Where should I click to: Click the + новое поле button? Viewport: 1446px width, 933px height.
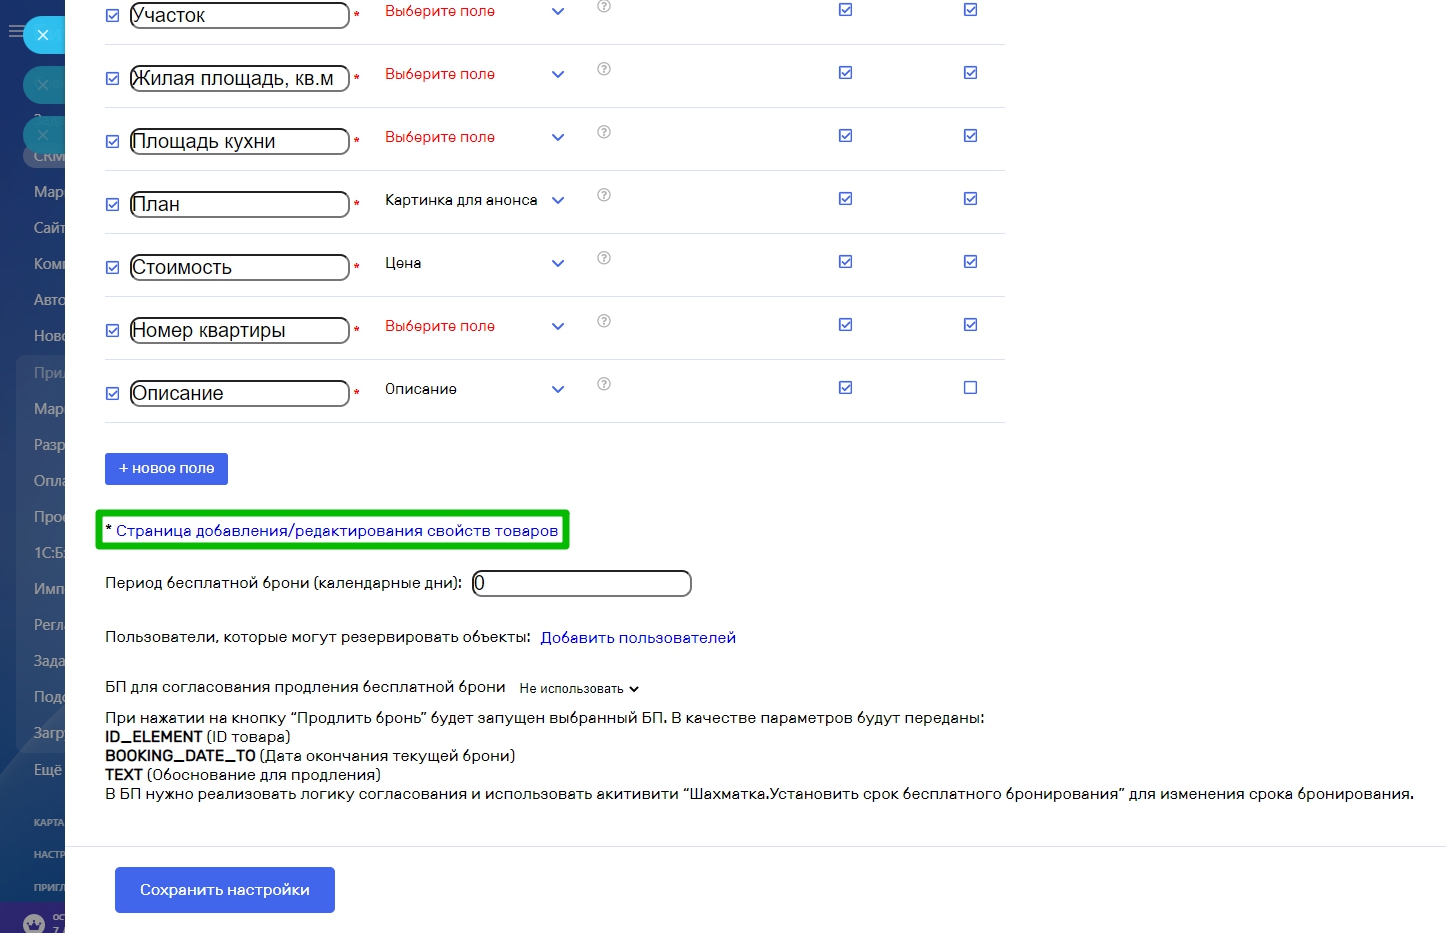pos(166,469)
